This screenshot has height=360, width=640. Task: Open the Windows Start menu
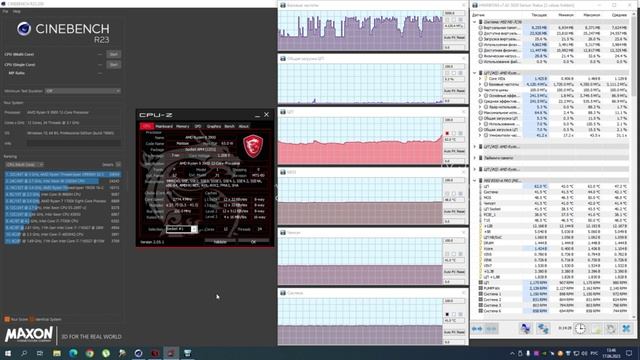[8, 353]
